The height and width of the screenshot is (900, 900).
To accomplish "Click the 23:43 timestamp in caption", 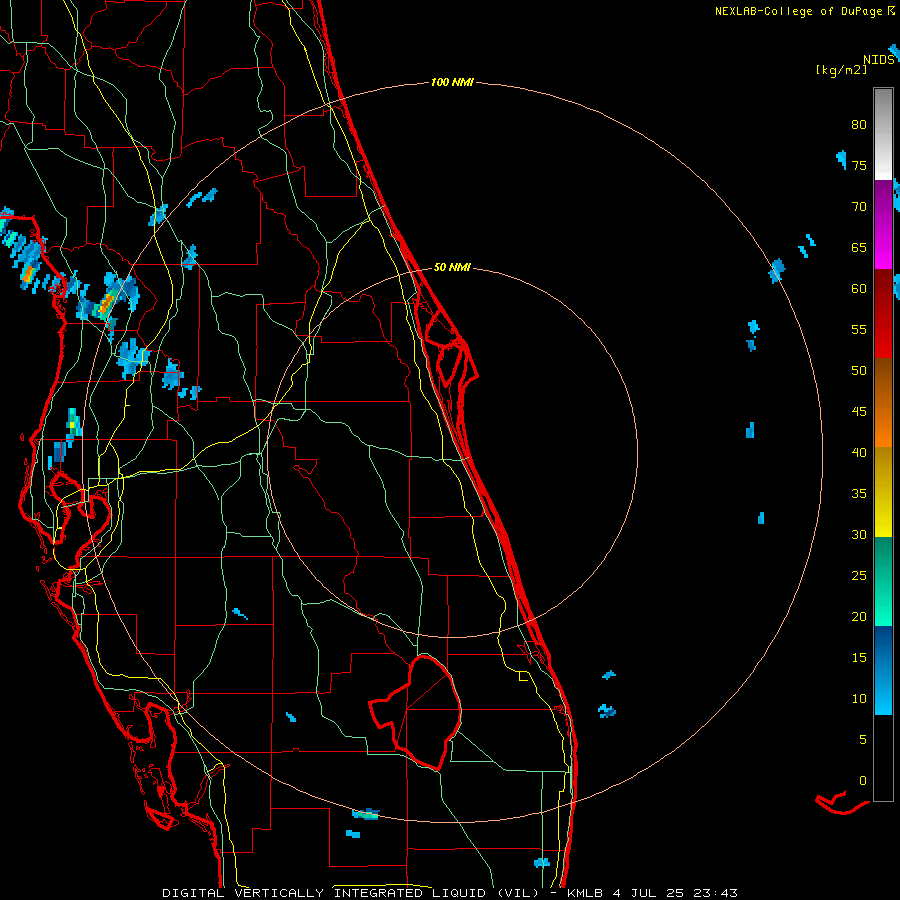I will pos(717,893).
